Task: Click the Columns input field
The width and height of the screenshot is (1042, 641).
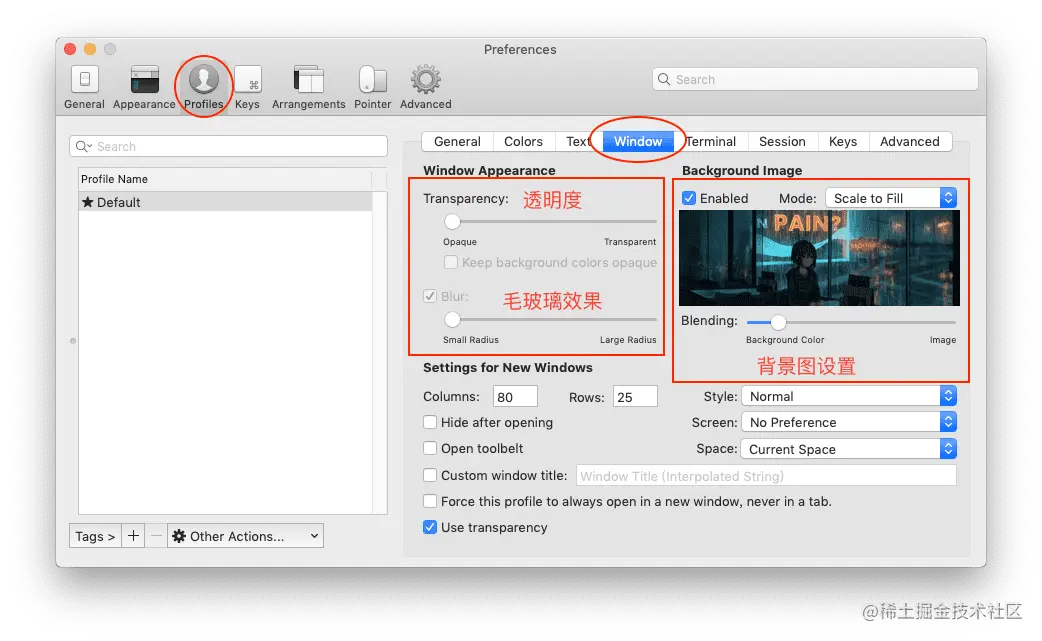Action: pos(515,397)
